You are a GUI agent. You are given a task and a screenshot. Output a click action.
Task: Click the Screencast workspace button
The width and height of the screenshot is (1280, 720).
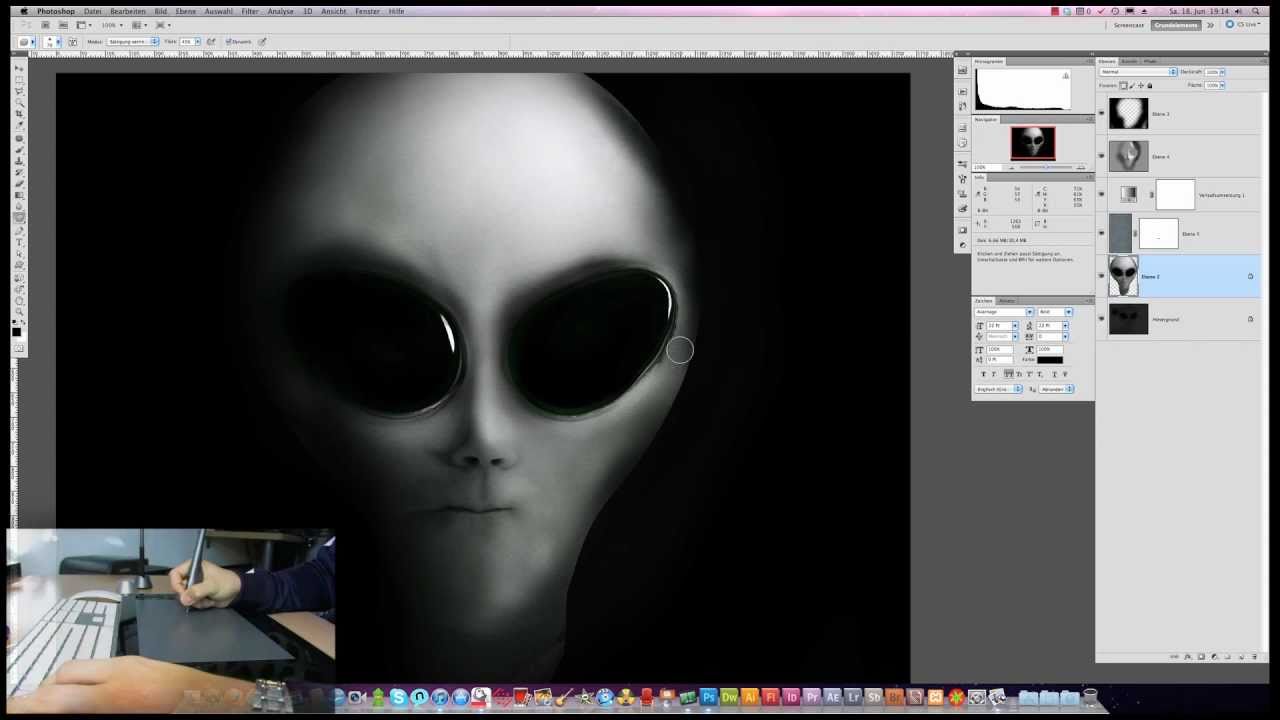(x=1129, y=25)
